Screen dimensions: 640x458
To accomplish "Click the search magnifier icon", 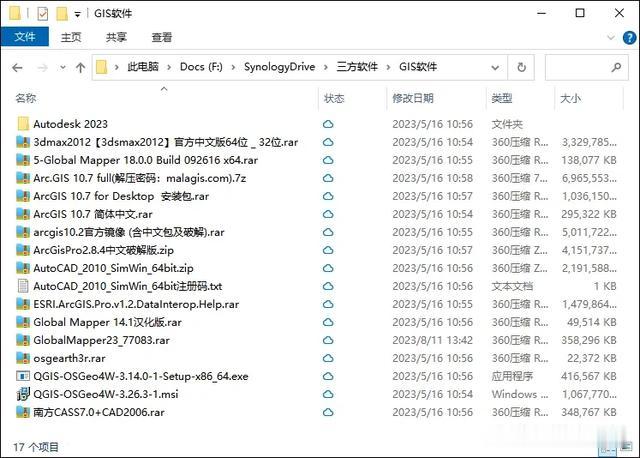I will [616, 67].
